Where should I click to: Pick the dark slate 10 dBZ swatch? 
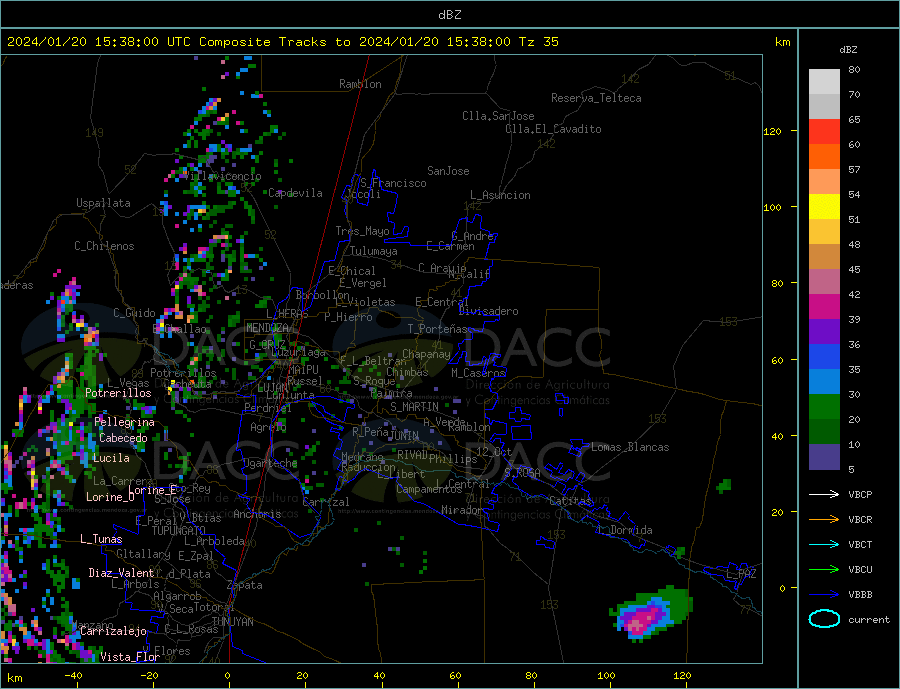coord(824,457)
